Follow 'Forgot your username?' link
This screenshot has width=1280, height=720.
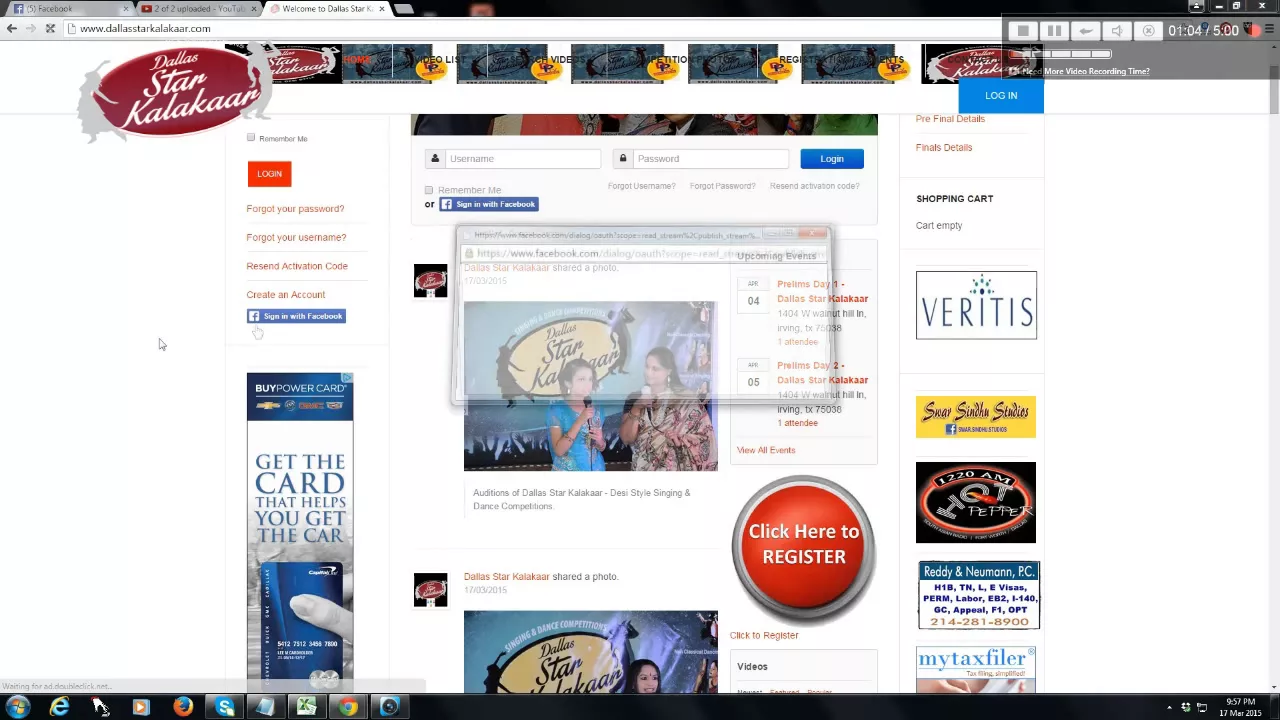coord(296,237)
